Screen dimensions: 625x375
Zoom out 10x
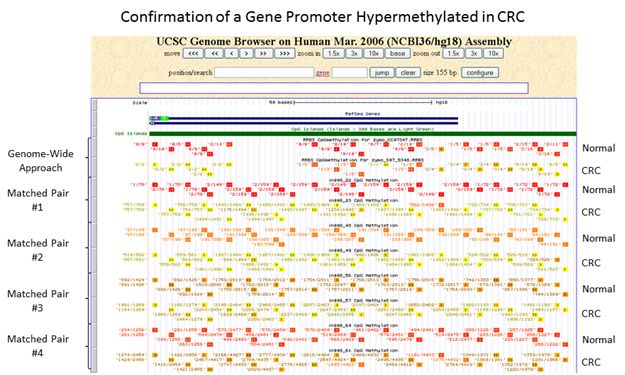point(493,53)
